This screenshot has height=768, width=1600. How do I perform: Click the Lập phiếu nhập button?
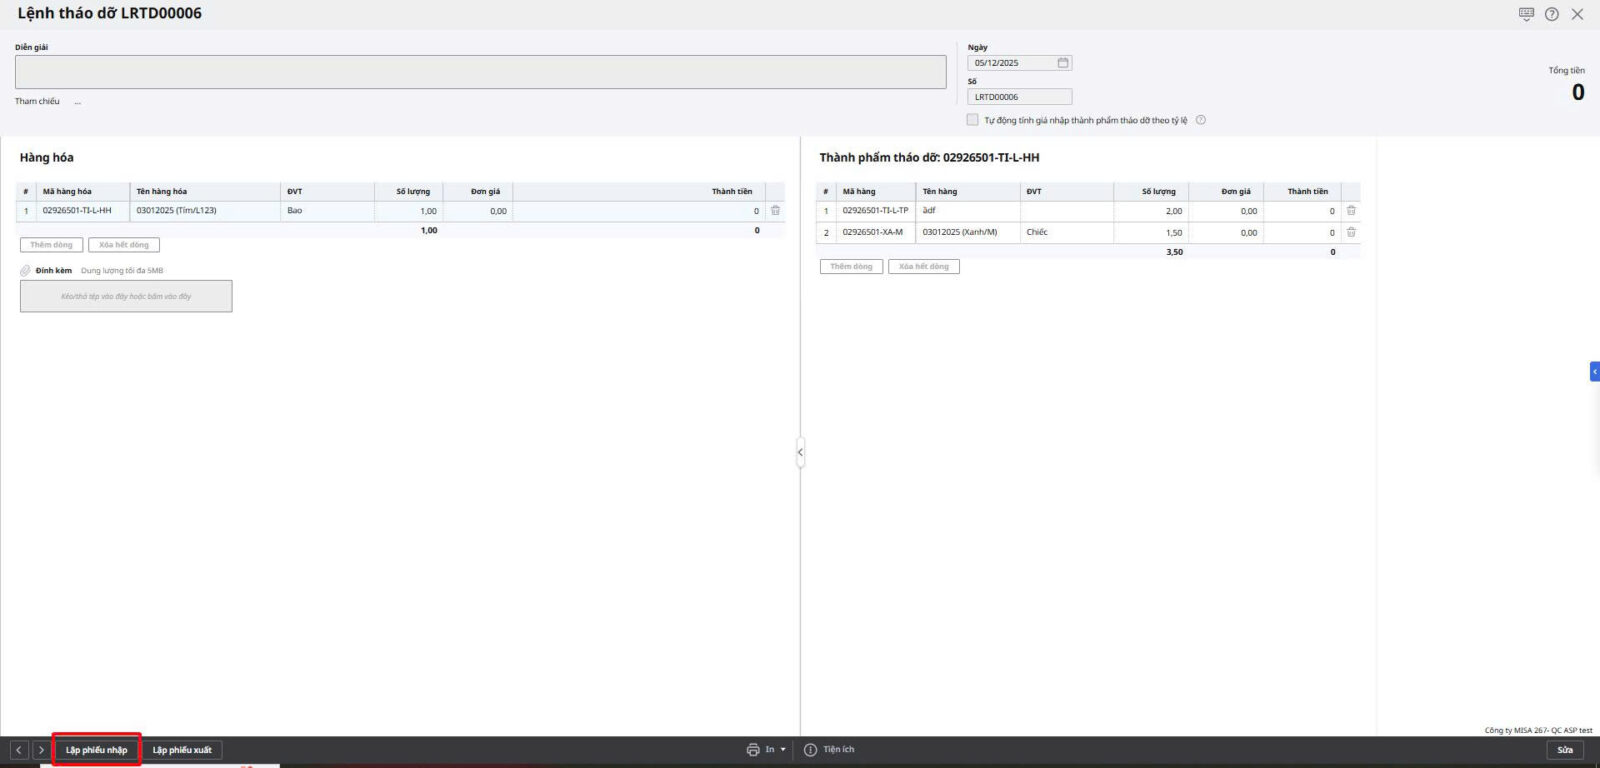coord(97,750)
